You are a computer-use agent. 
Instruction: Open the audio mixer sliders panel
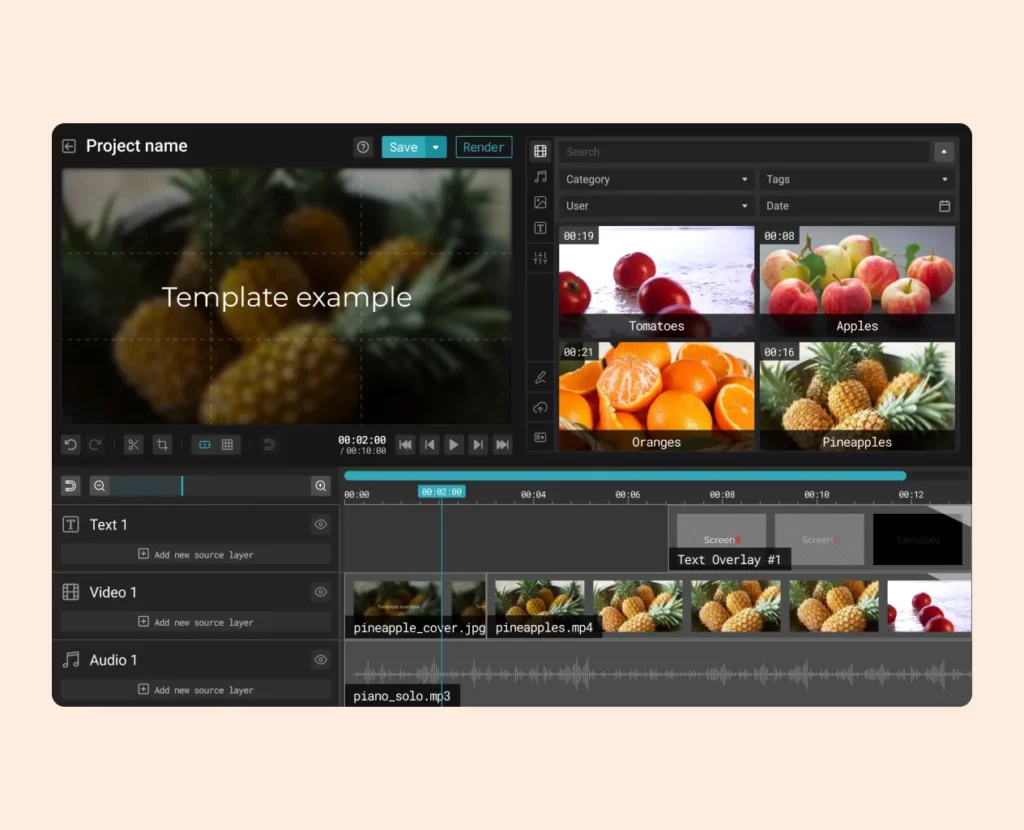click(x=540, y=258)
